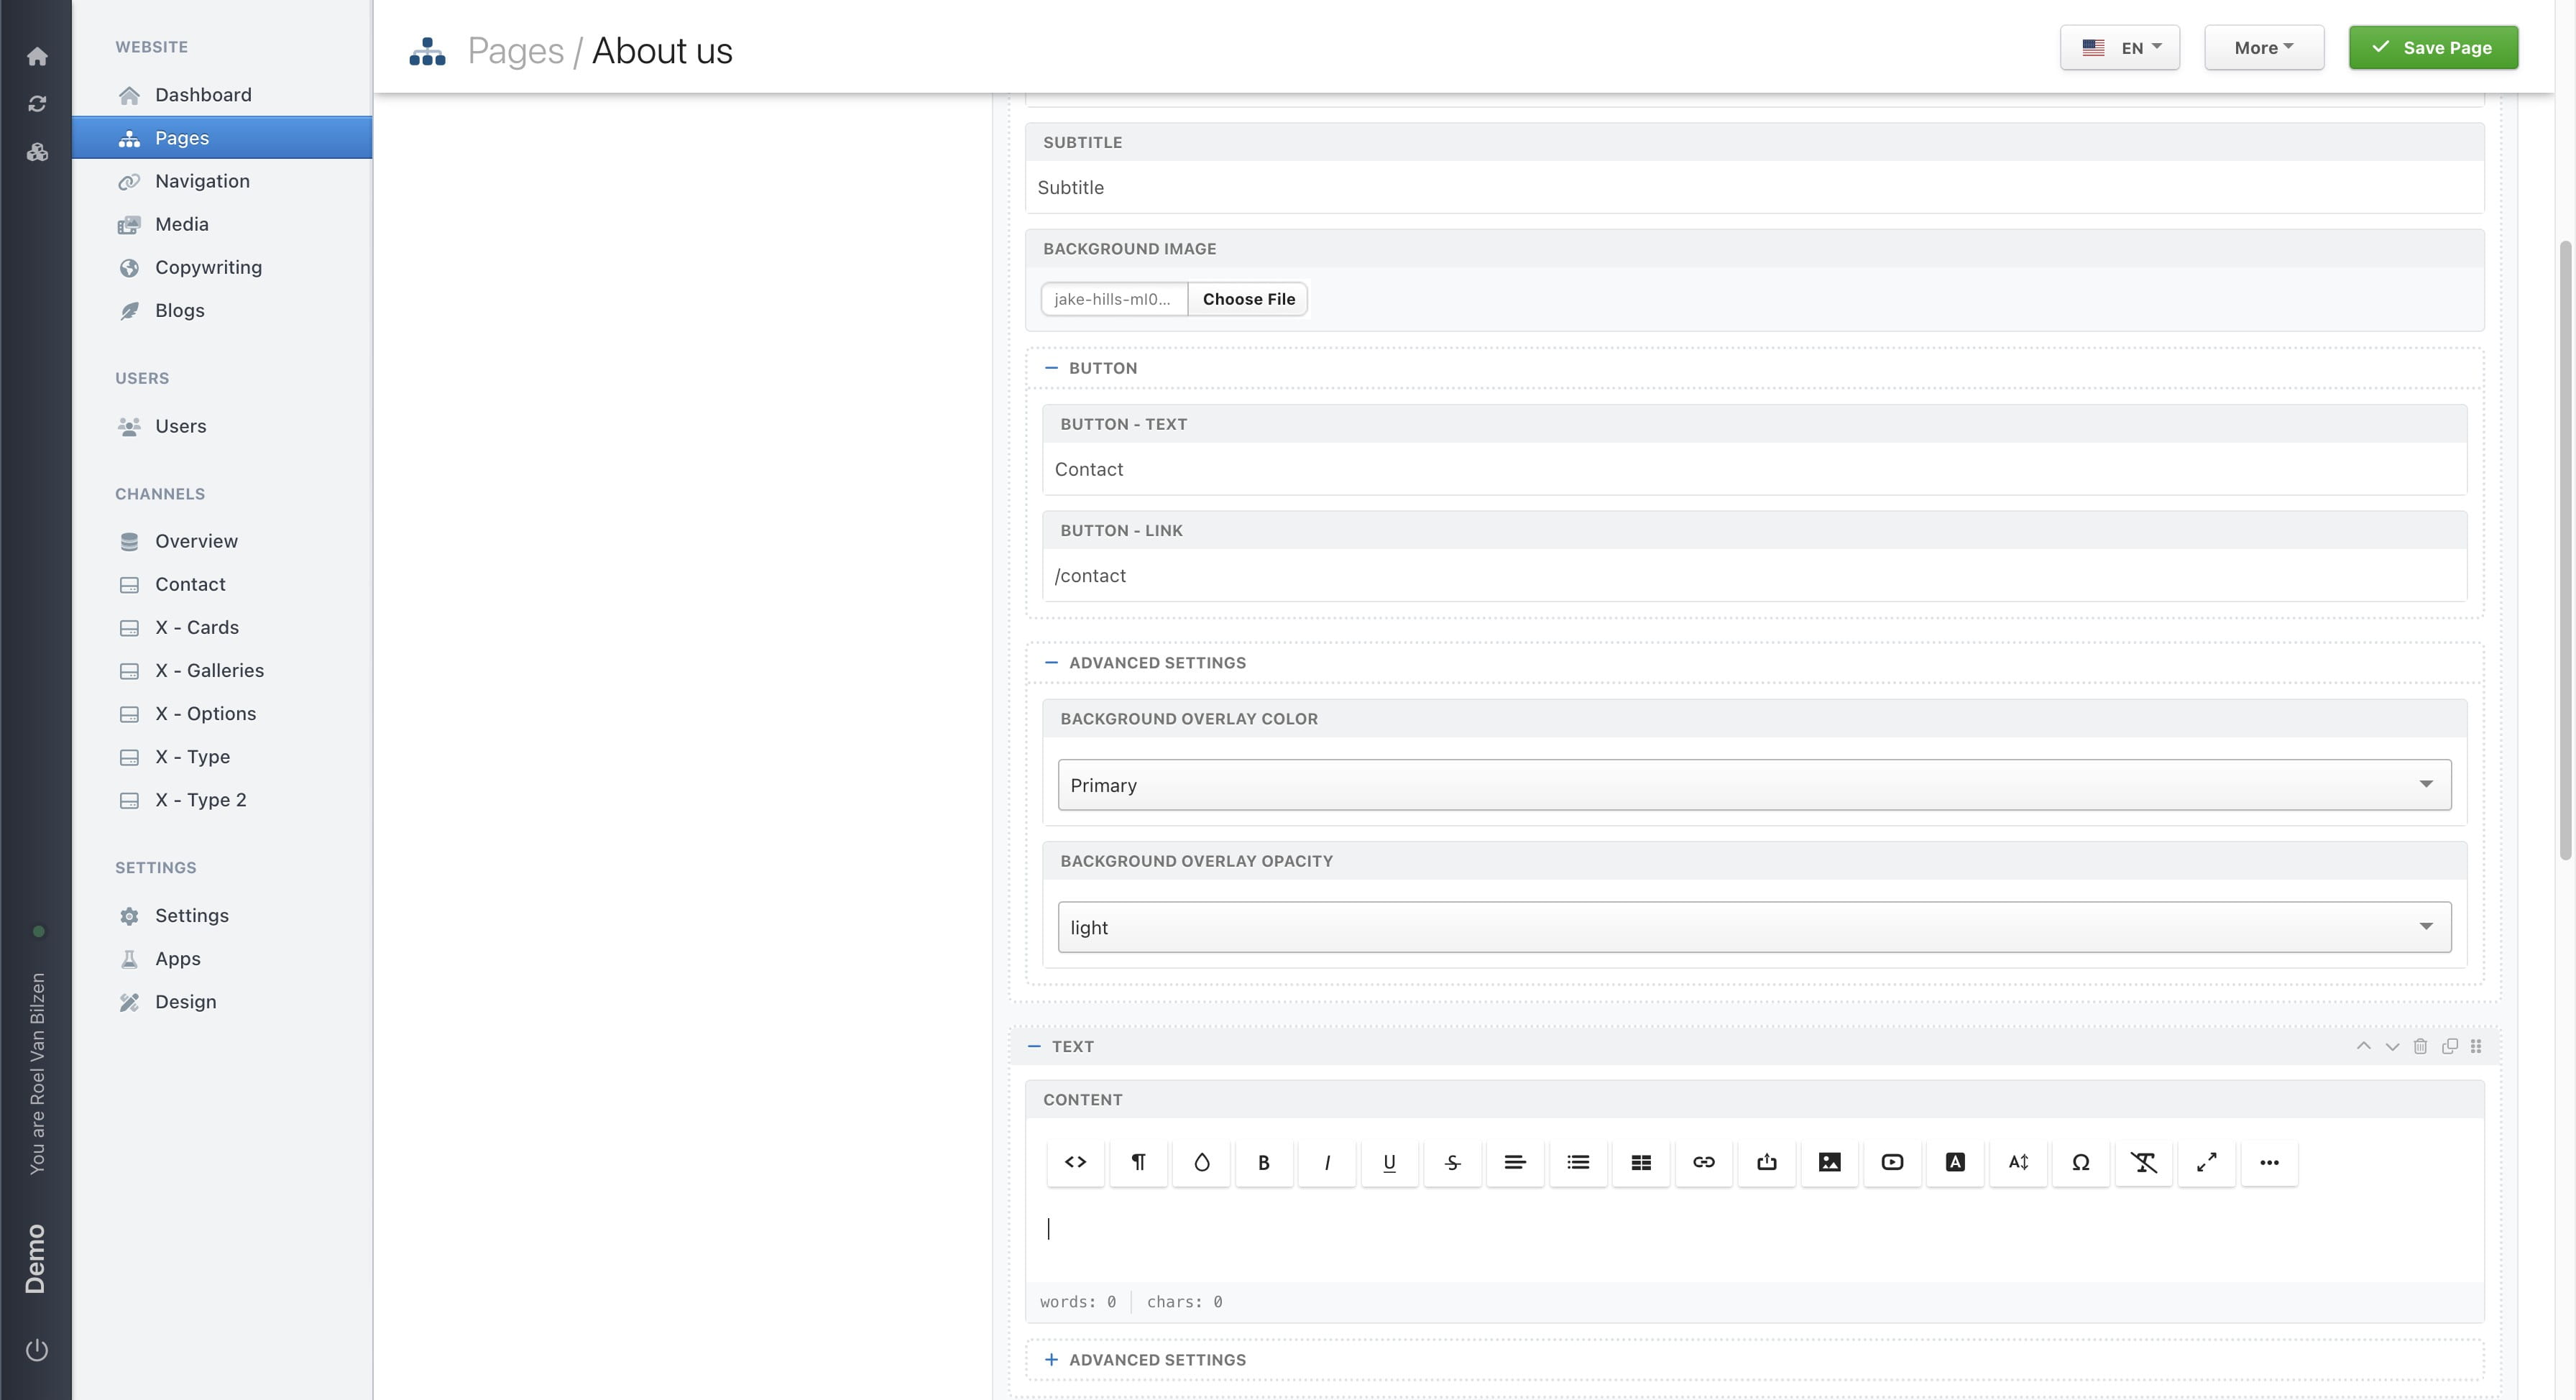Open the EN language dropdown
This screenshot has height=1400, width=2576.
[x=2119, y=47]
